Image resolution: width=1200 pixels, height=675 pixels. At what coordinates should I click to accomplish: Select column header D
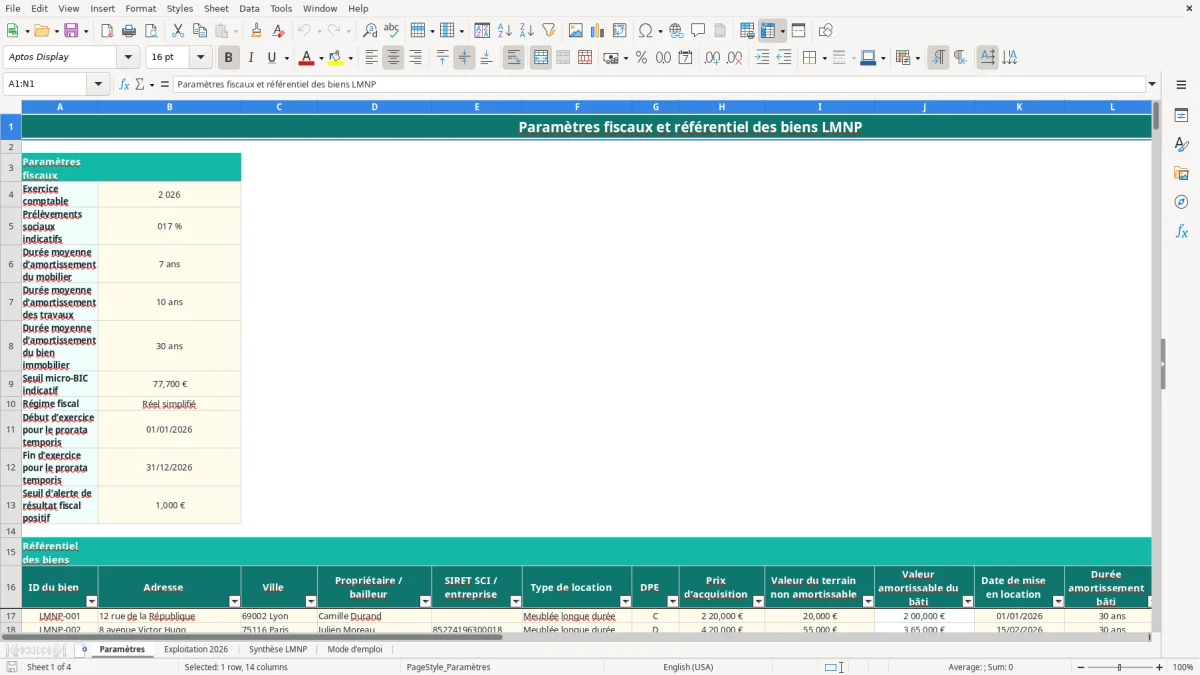(374, 107)
